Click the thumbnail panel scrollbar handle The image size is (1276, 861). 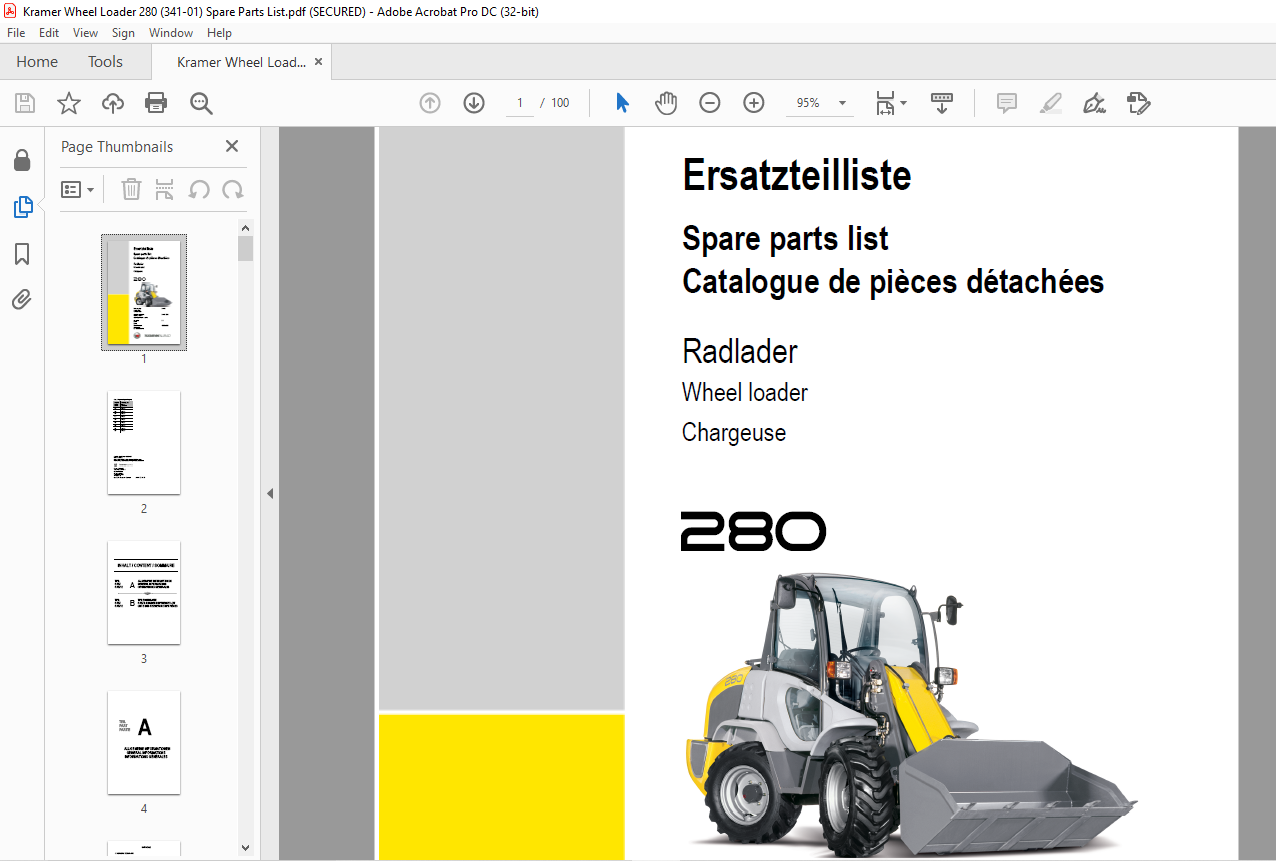coord(246,248)
